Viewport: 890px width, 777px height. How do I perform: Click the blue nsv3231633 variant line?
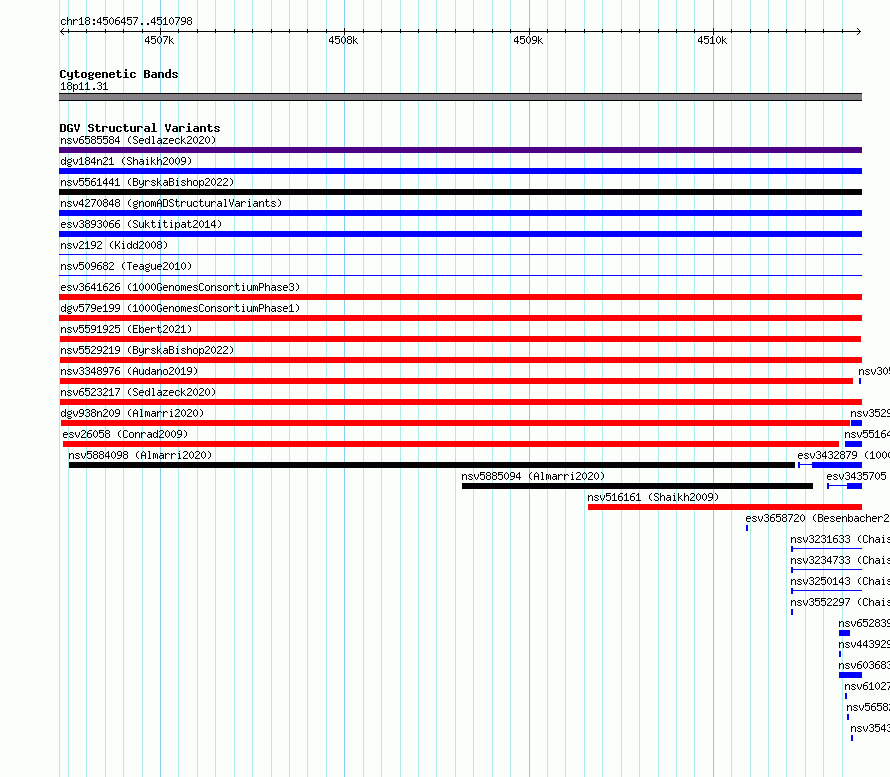coord(826,549)
